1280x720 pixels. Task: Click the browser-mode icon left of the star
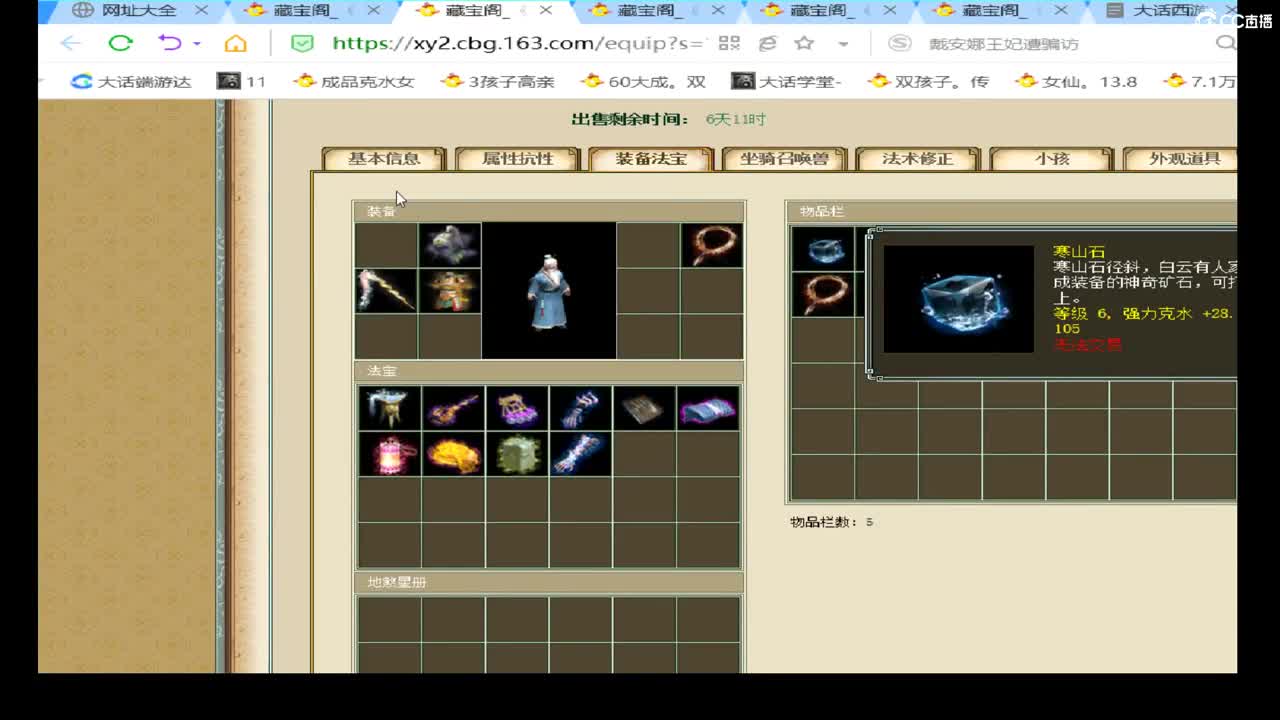(768, 43)
